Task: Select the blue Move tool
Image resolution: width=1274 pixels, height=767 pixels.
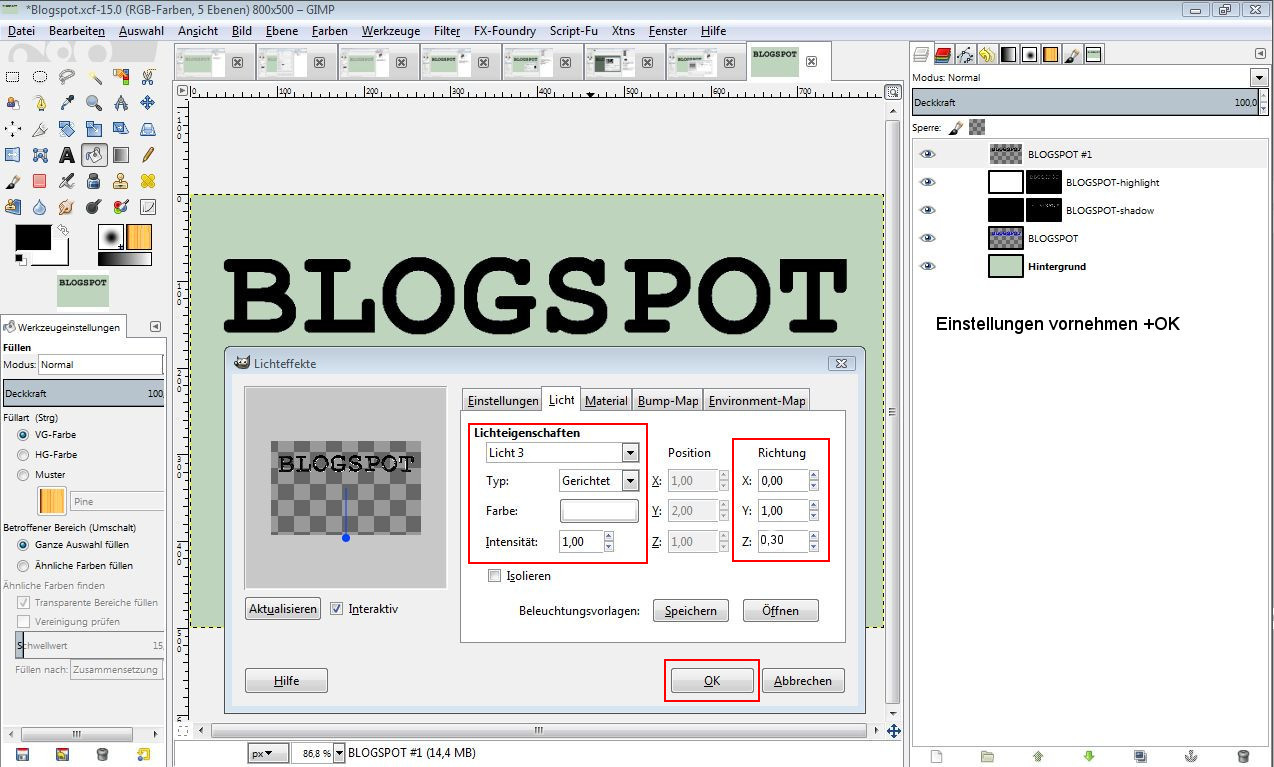Action: pyautogui.click(x=147, y=102)
